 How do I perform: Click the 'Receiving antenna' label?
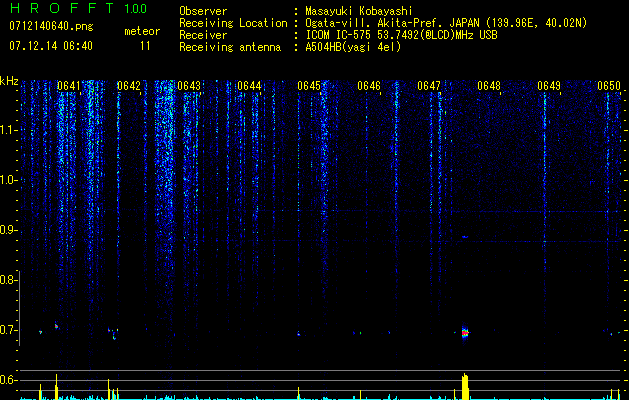click(230, 47)
